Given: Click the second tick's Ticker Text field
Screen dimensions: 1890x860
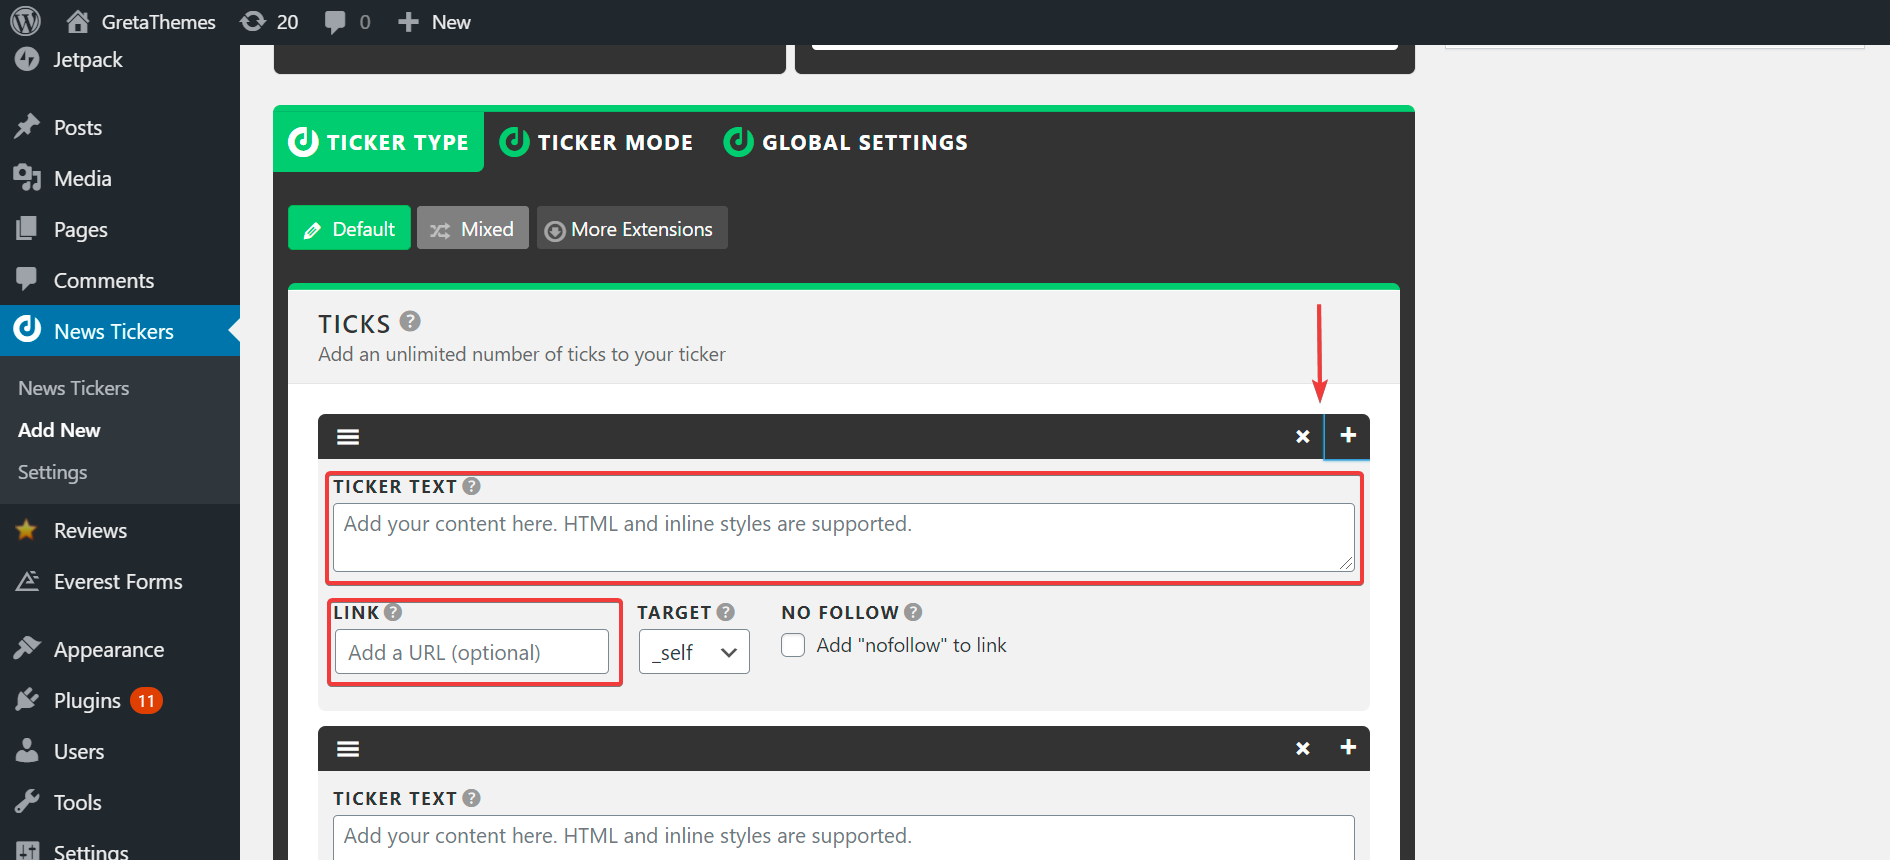Looking at the screenshot, I should [x=844, y=838].
